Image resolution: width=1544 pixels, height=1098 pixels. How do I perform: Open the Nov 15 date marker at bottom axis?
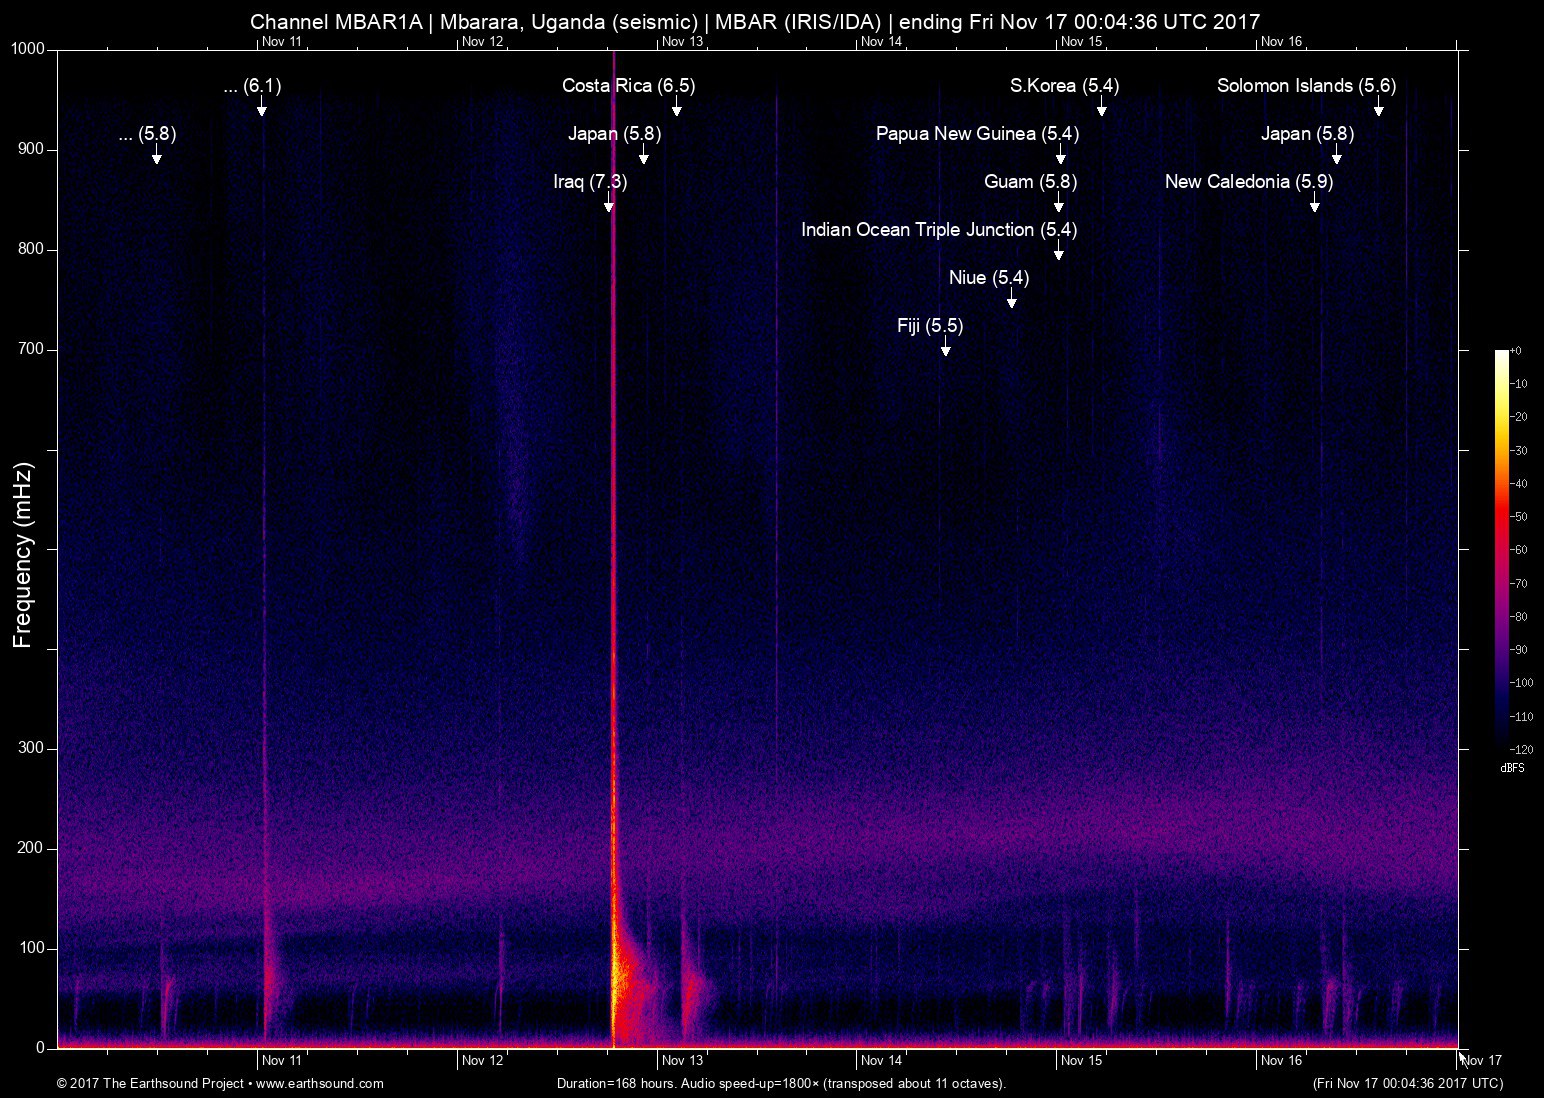(x=1082, y=1060)
